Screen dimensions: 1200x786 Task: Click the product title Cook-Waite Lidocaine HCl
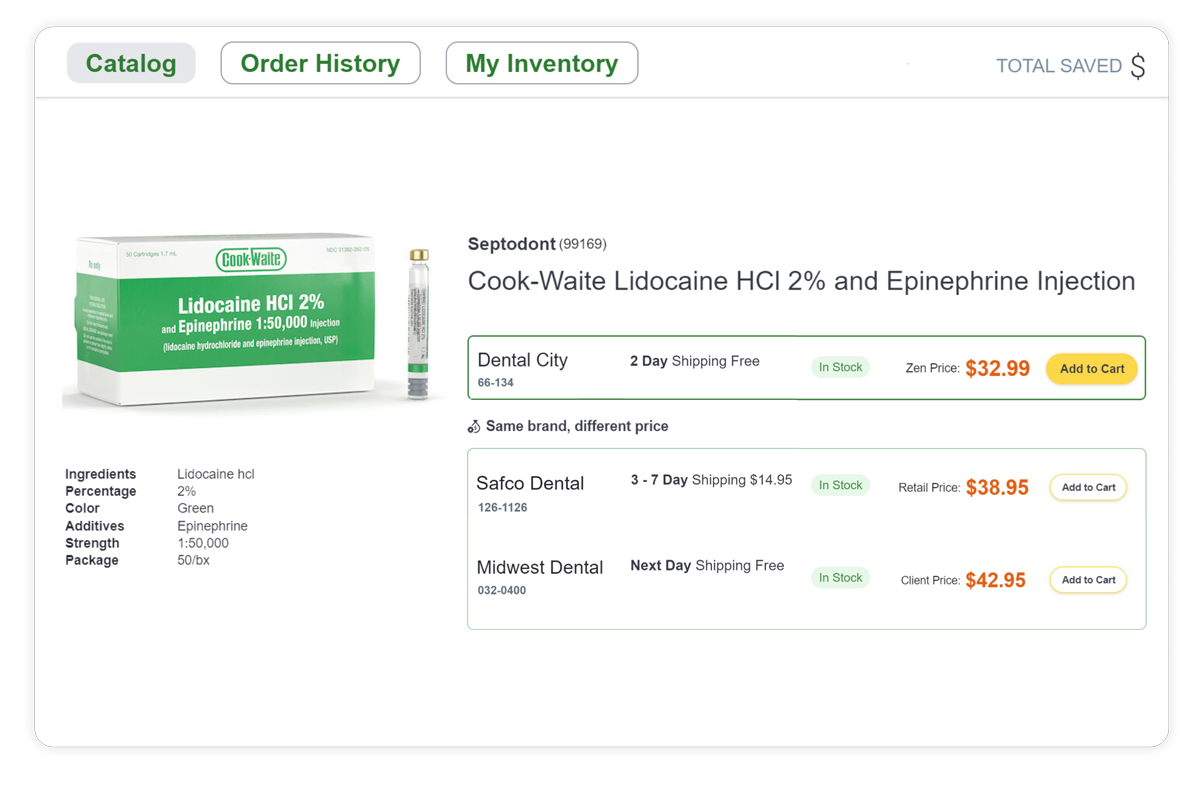(x=800, y=281)
